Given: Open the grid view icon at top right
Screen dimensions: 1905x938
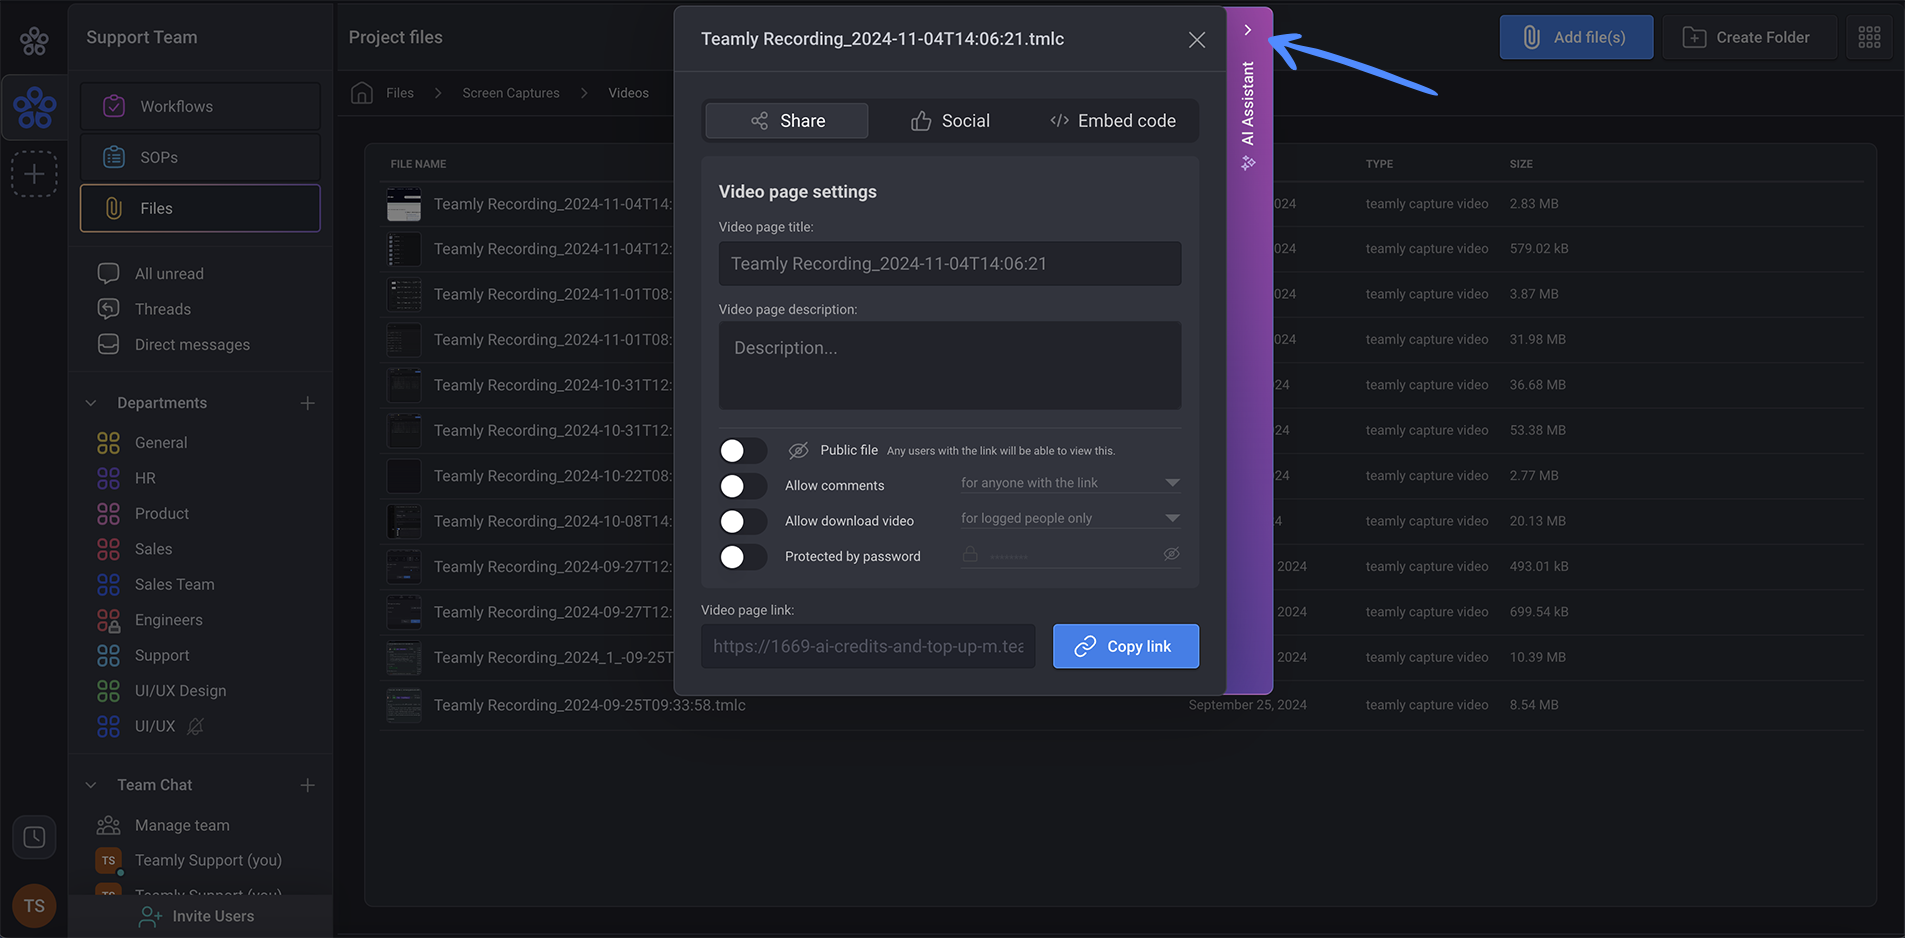Looking at the screenshot, I should click(1869, 37).
